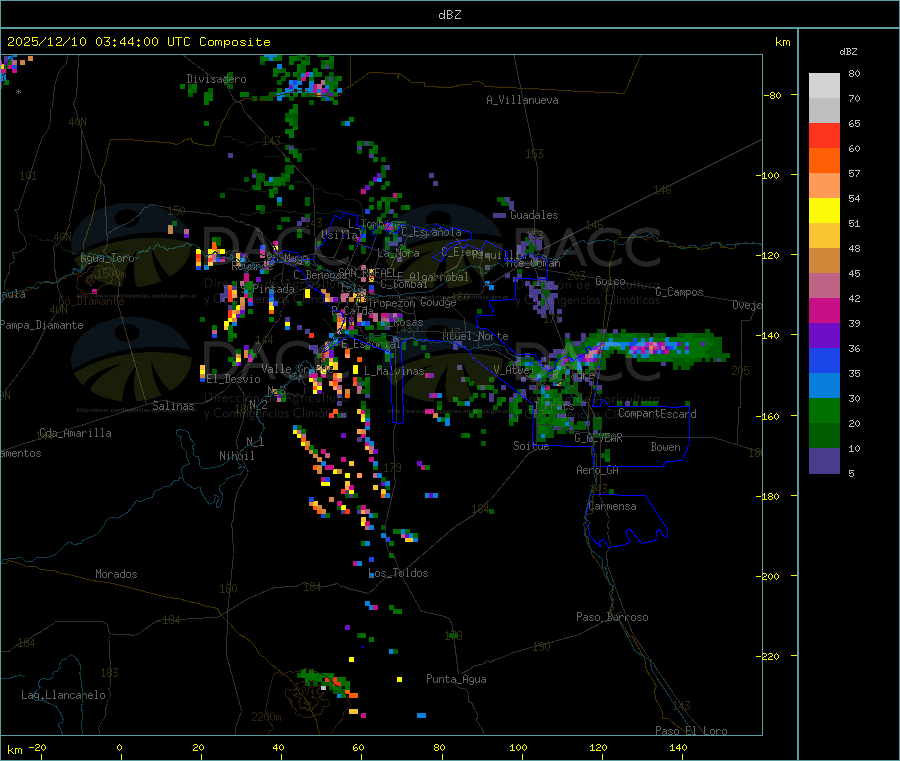Select the Nihuil place label

(236, 456)
